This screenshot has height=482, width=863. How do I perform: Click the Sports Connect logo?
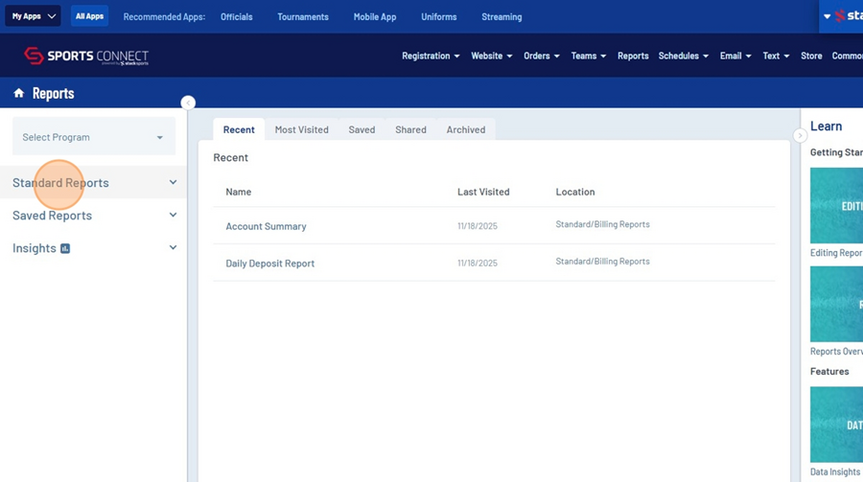click(86, 56)
